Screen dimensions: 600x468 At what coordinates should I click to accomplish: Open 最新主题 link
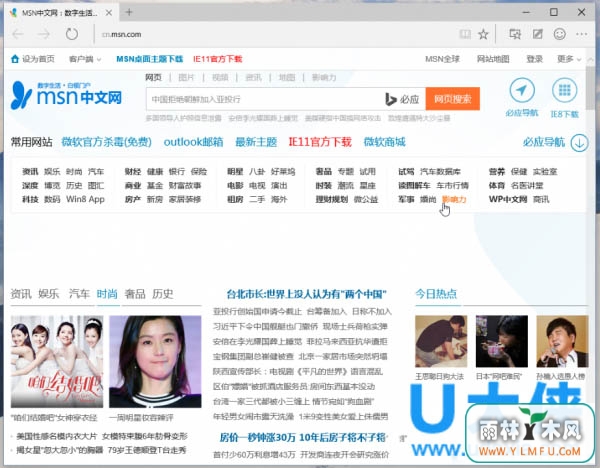[x=256, y=142]
